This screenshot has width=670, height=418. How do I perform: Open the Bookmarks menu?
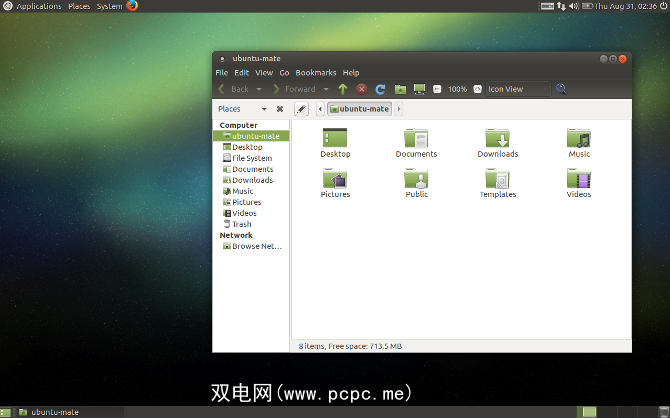316,73
